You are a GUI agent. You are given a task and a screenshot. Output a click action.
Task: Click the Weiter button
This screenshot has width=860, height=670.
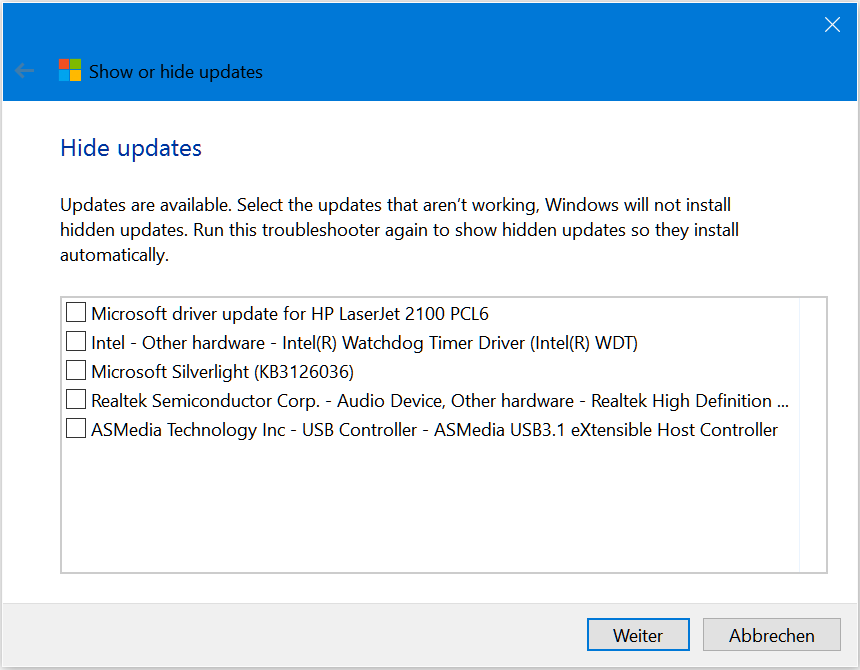tap(638, 635)
